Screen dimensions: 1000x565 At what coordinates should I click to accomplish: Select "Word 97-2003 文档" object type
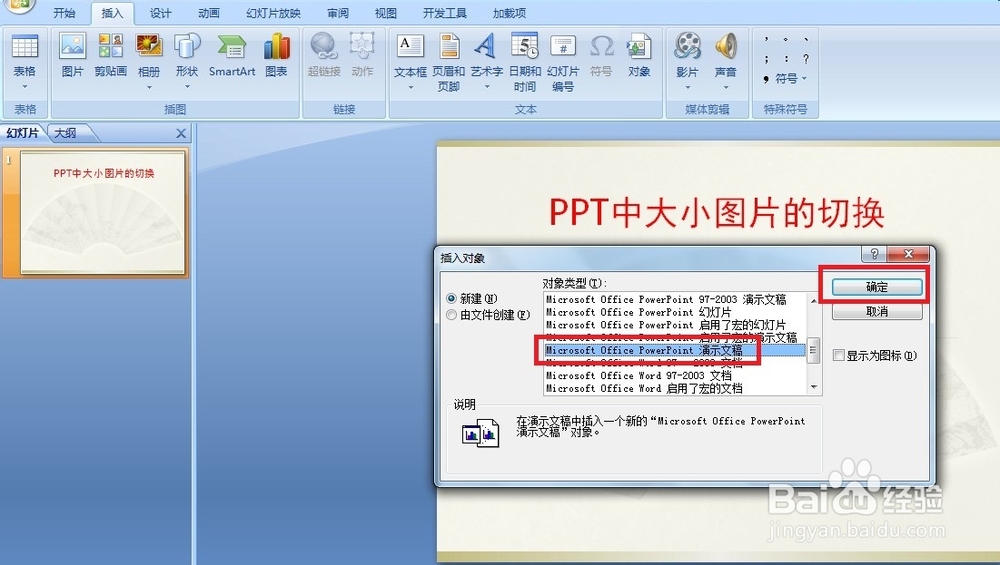tap(675, 376)
